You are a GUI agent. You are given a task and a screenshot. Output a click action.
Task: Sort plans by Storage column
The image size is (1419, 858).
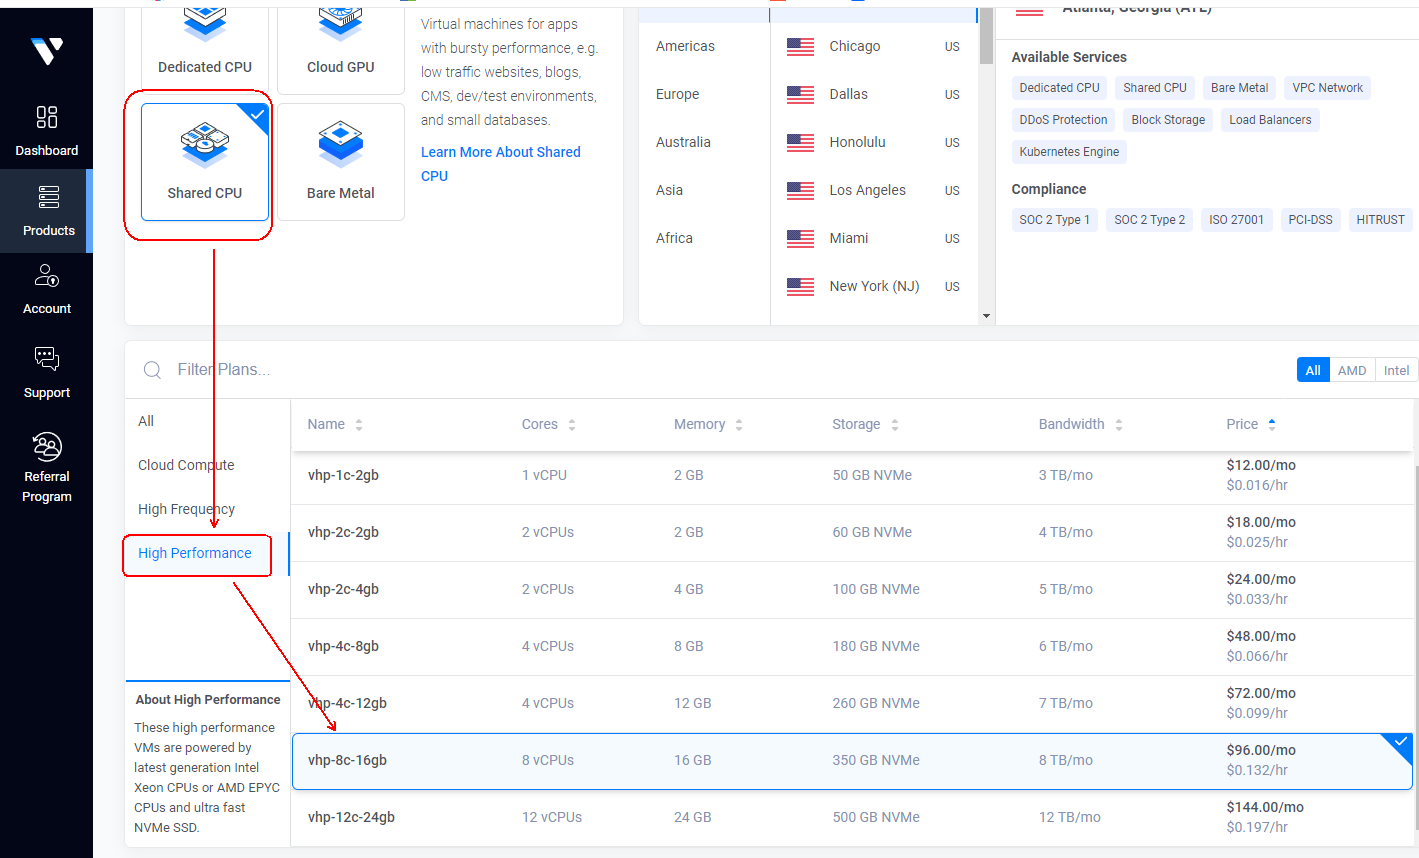pos(865,424)
